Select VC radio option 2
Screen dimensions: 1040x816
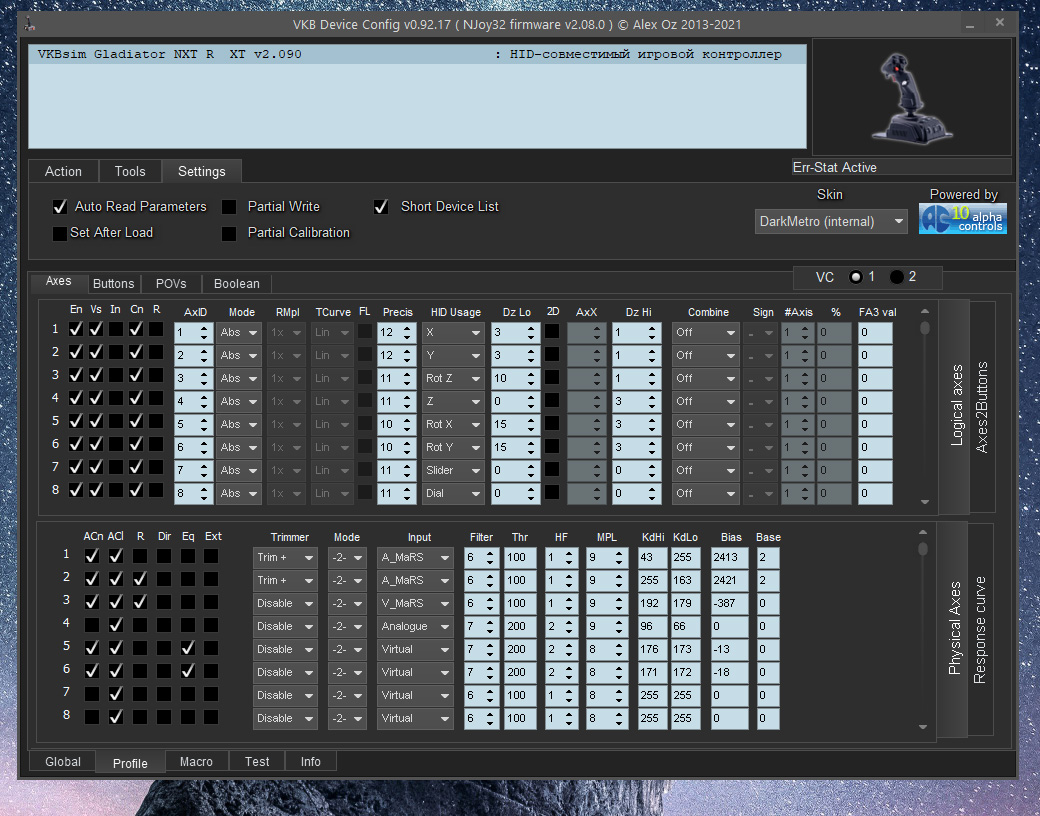click(897, 277)
